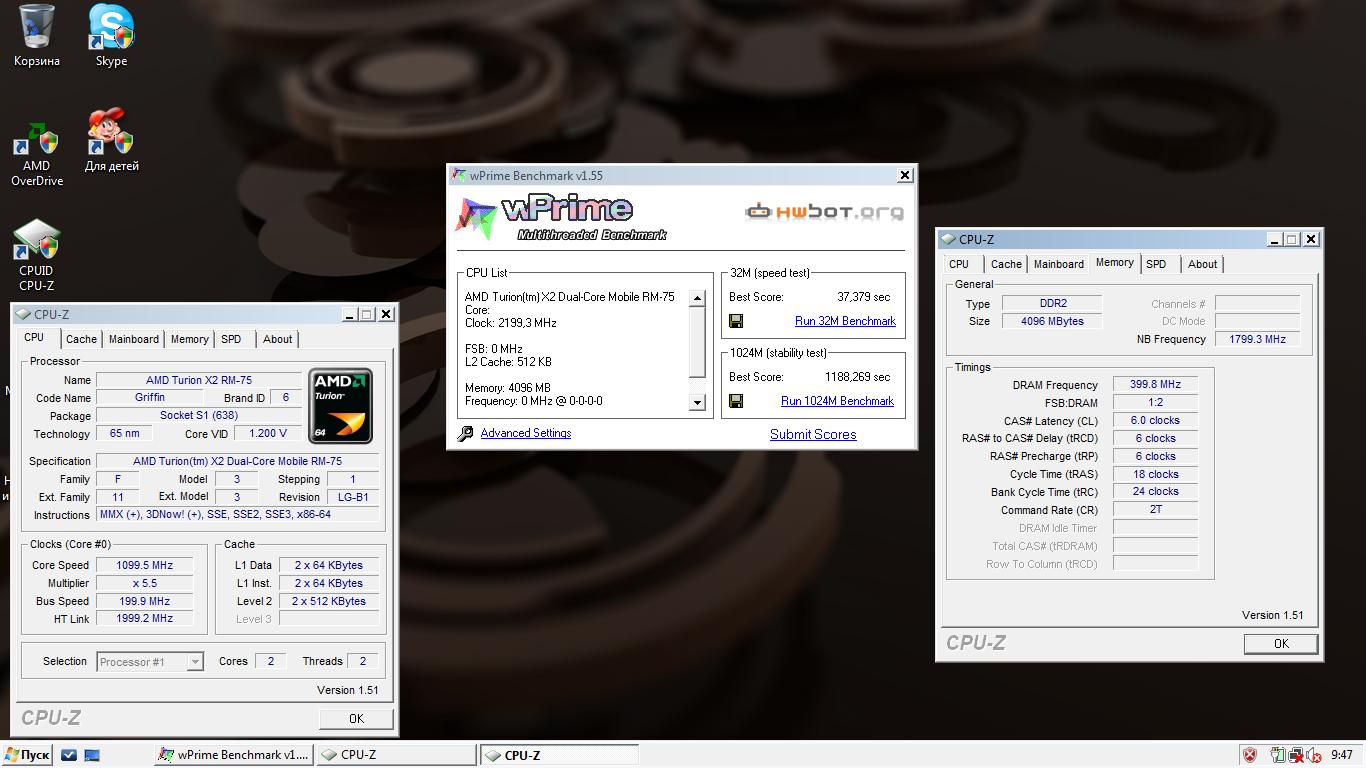Click the Code Name value Griffin
The width and height of the screenshot is (1366, 768).
[x=150, y=397]
